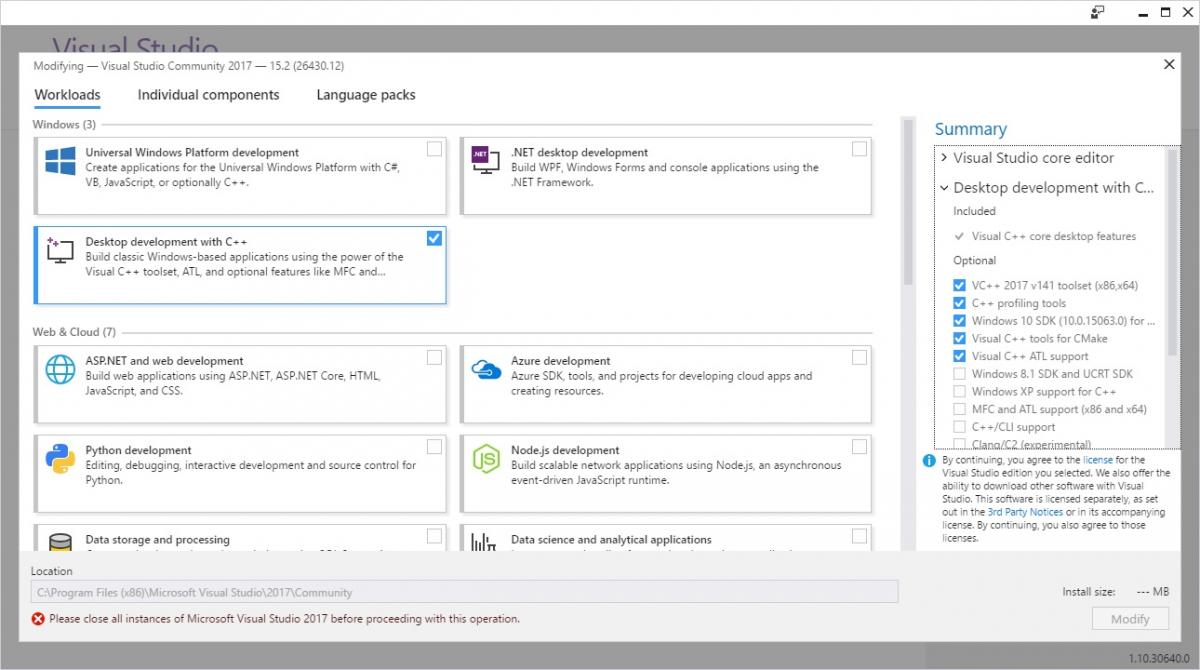Click the Optional label in Summary

point(974,261)
